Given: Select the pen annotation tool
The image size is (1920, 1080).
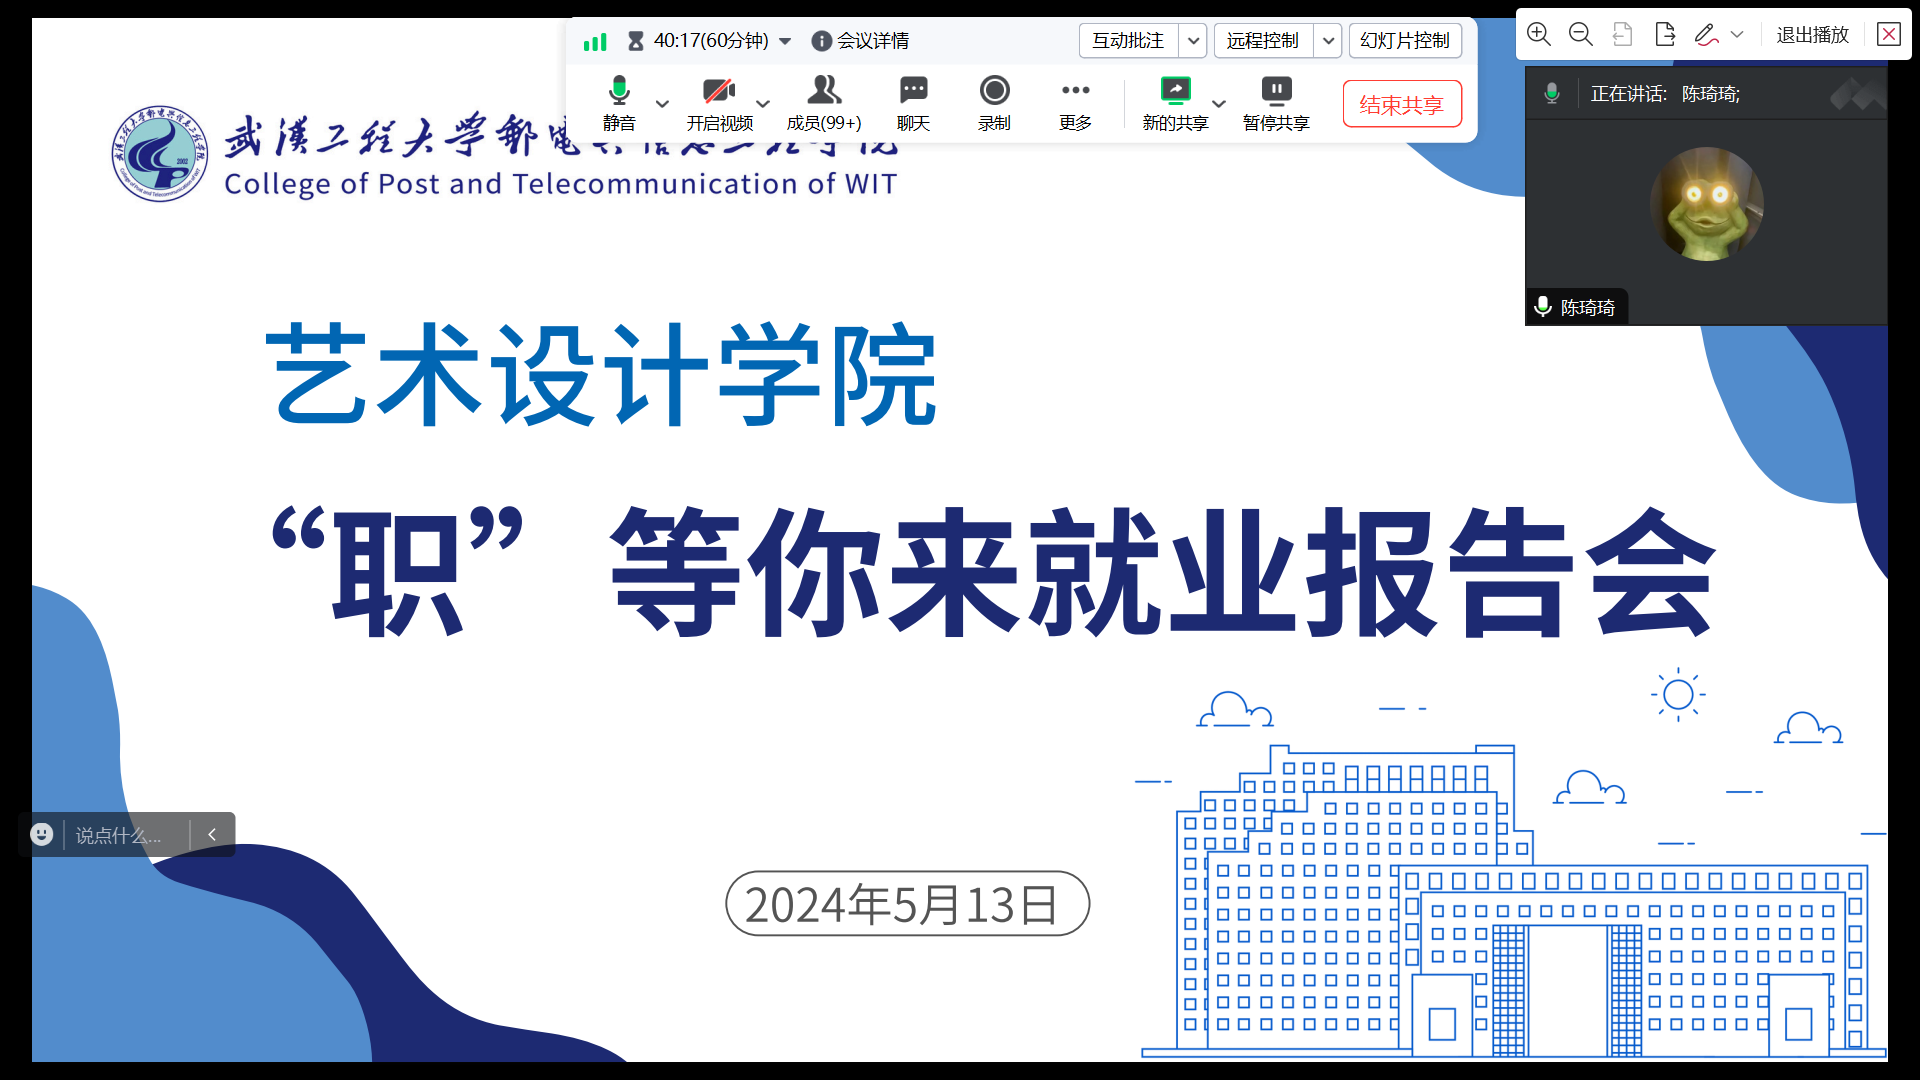Looking at the screenshot, I should click(1706, 35).
